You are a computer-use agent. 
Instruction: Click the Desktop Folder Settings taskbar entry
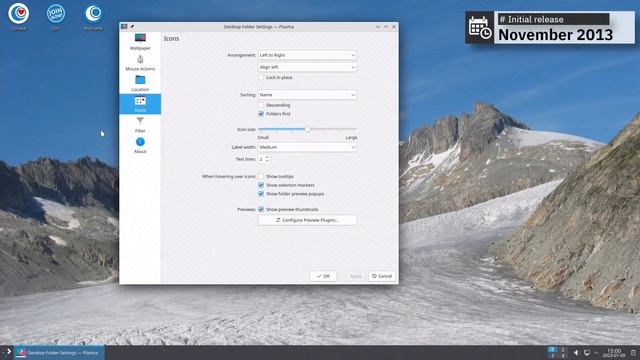point(60,353)
